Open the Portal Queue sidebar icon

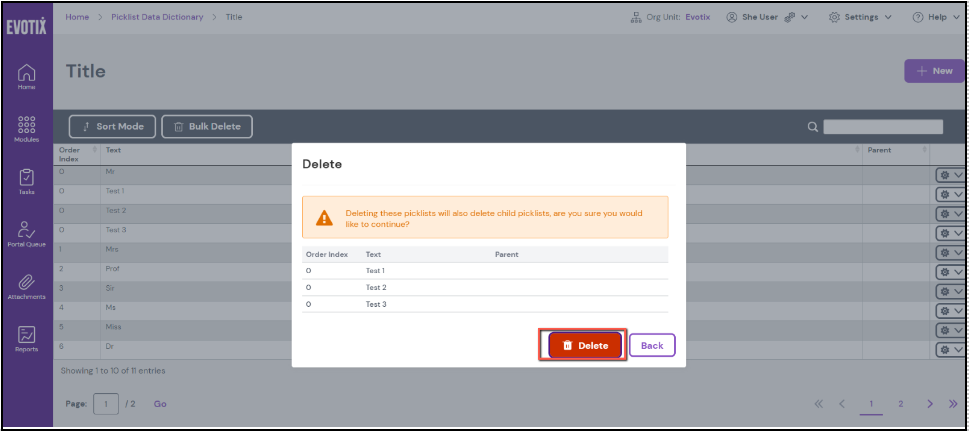click(x=27, y=233)
